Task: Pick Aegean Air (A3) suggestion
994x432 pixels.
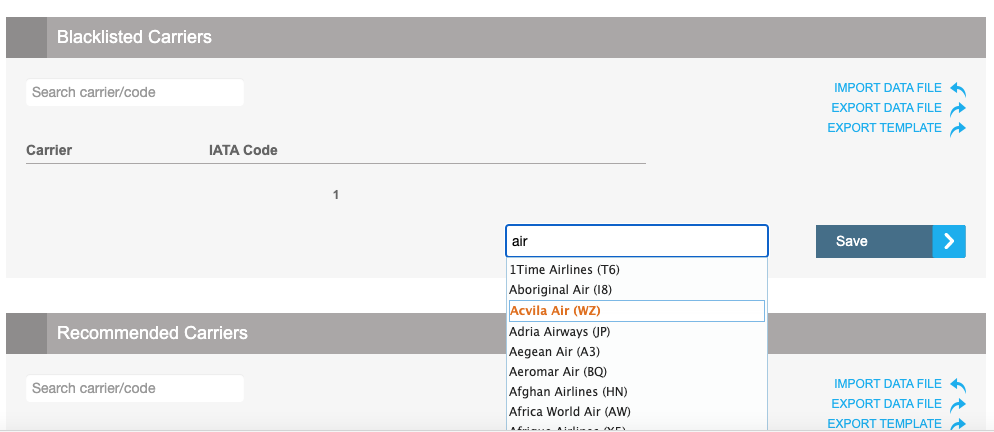Action: click(x=554, y=352)
